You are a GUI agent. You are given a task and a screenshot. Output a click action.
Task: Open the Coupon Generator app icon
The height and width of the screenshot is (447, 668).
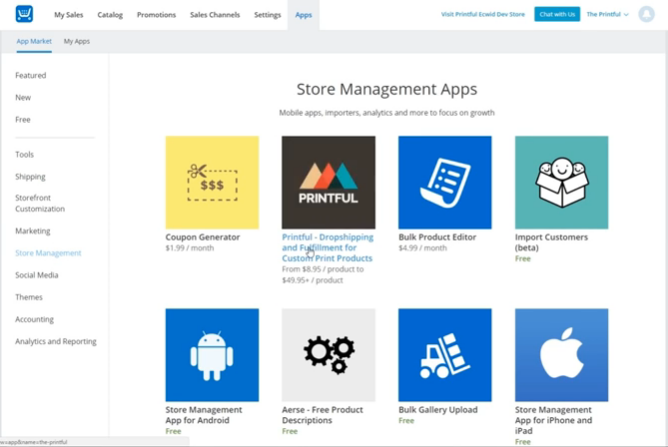212,182
